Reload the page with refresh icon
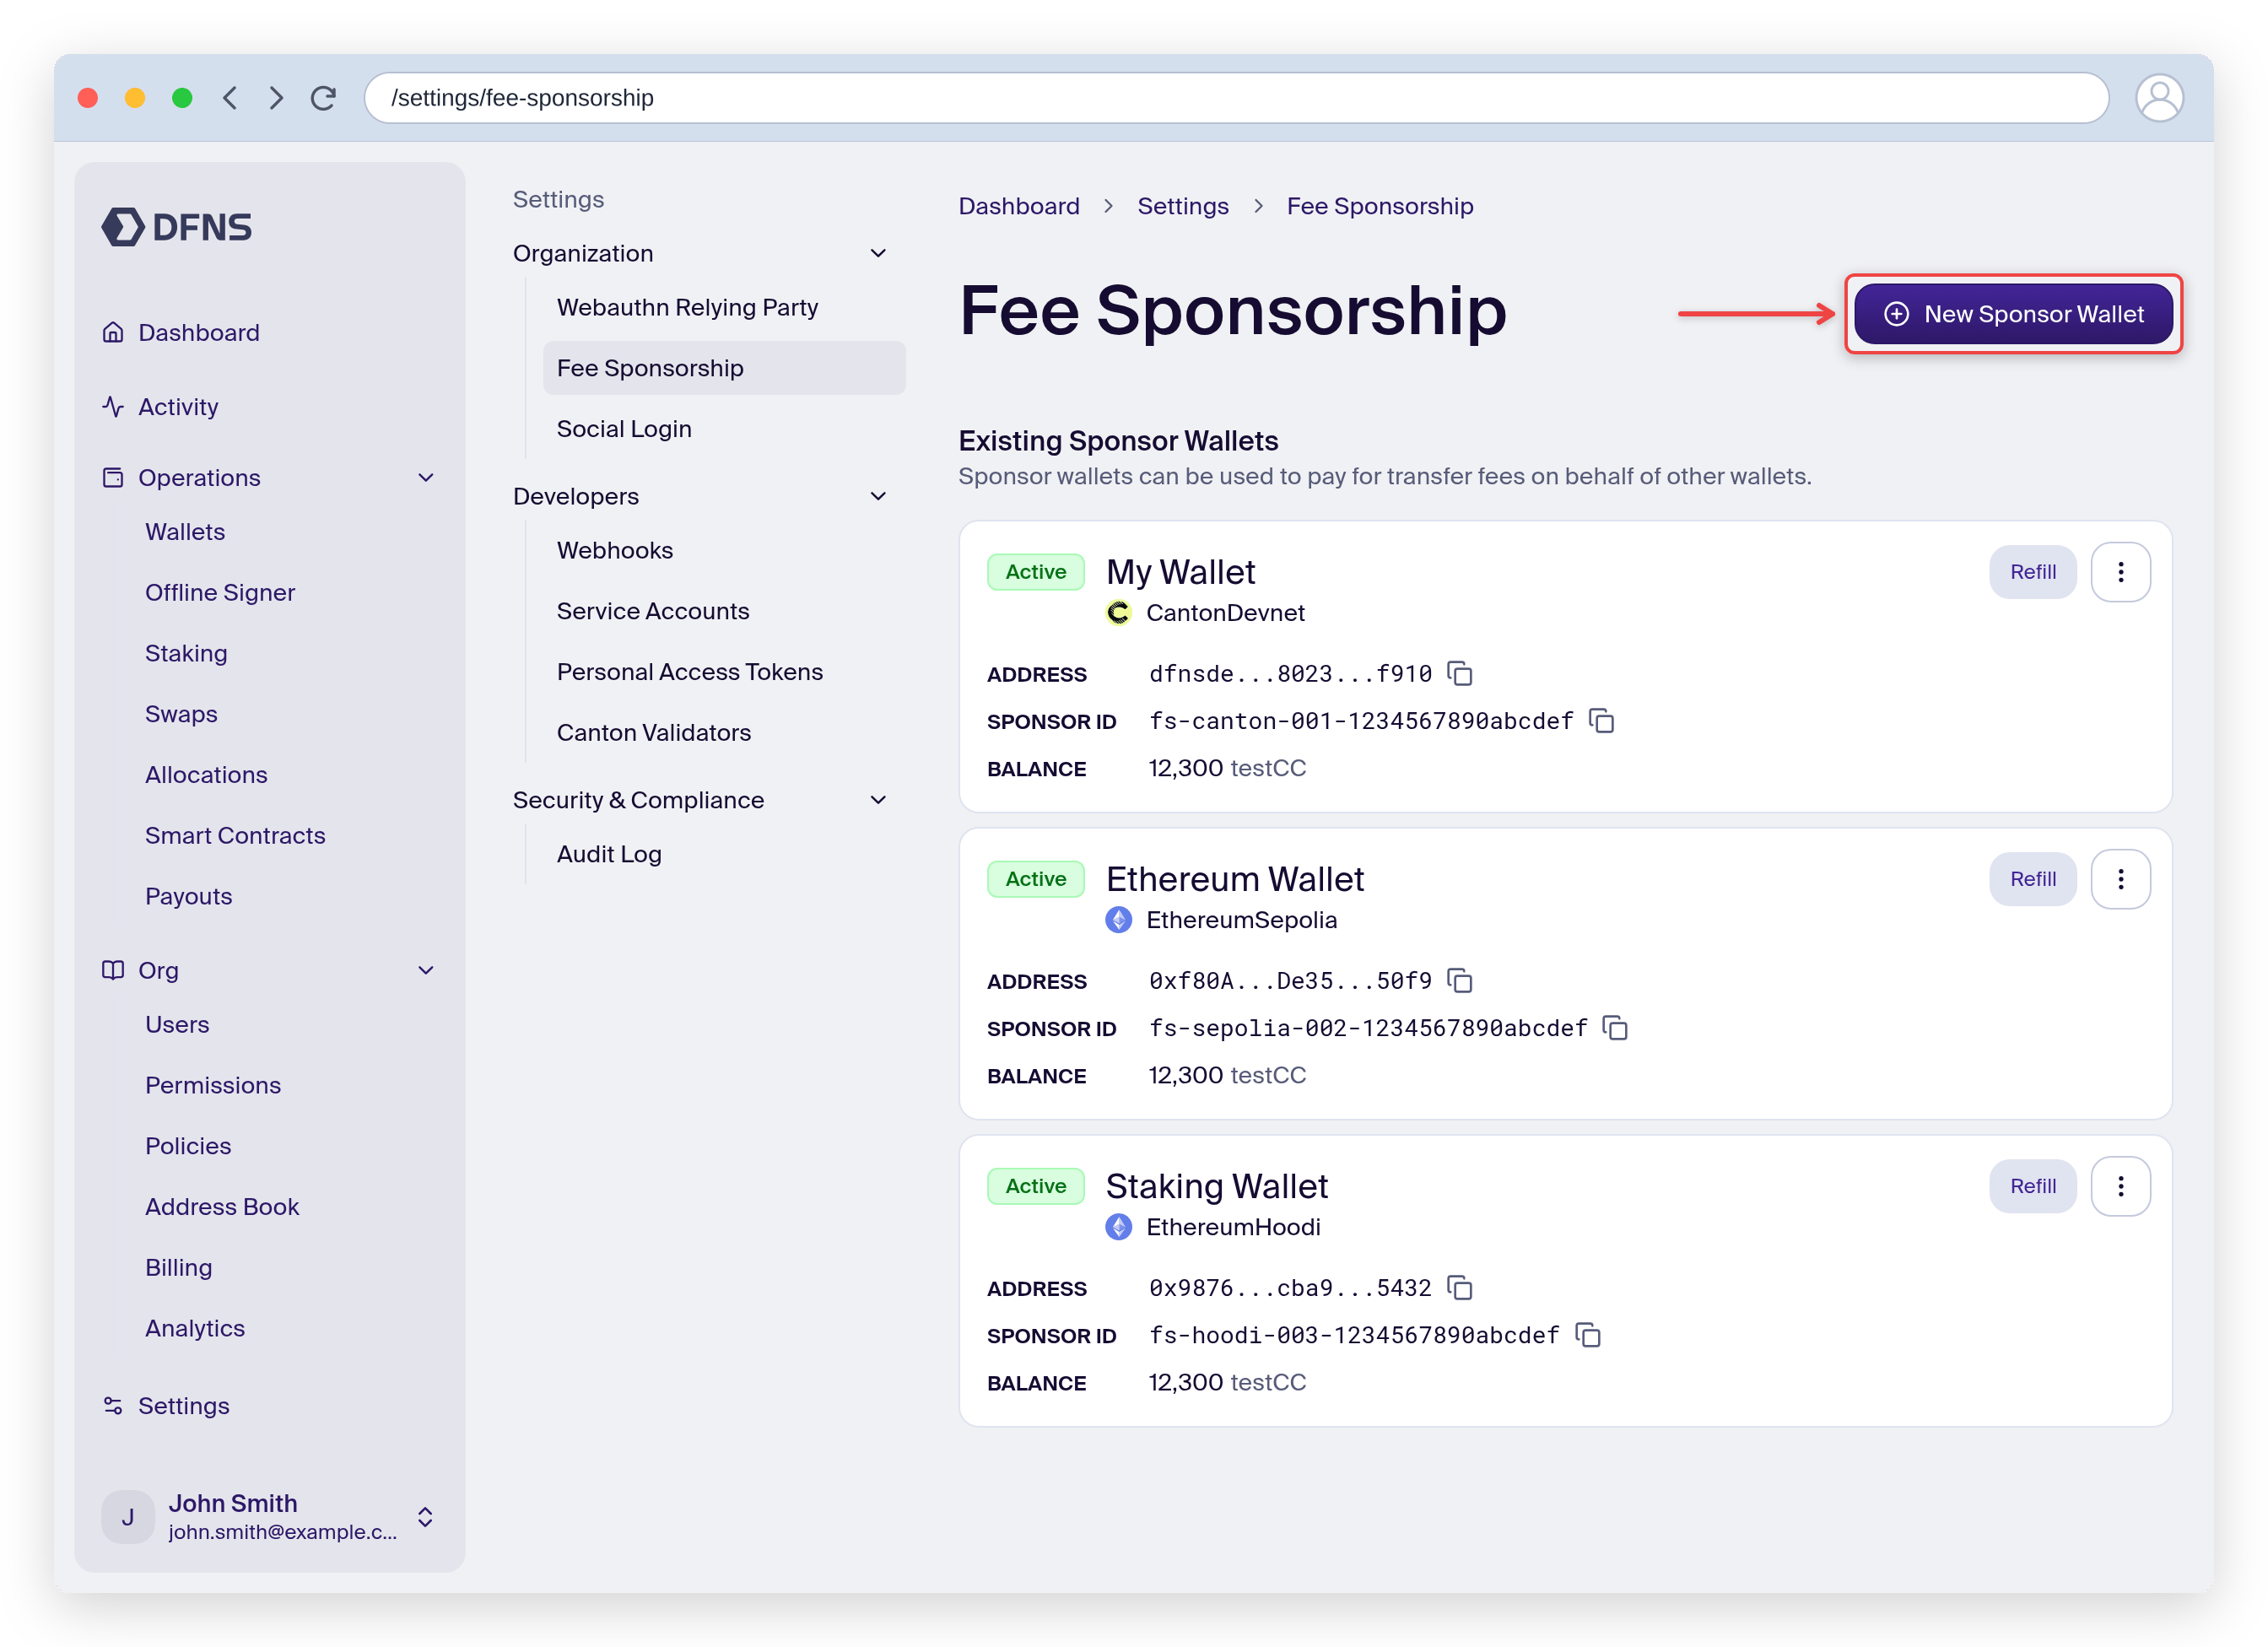Screen dimensions: 2268x1647 (323, 98)
